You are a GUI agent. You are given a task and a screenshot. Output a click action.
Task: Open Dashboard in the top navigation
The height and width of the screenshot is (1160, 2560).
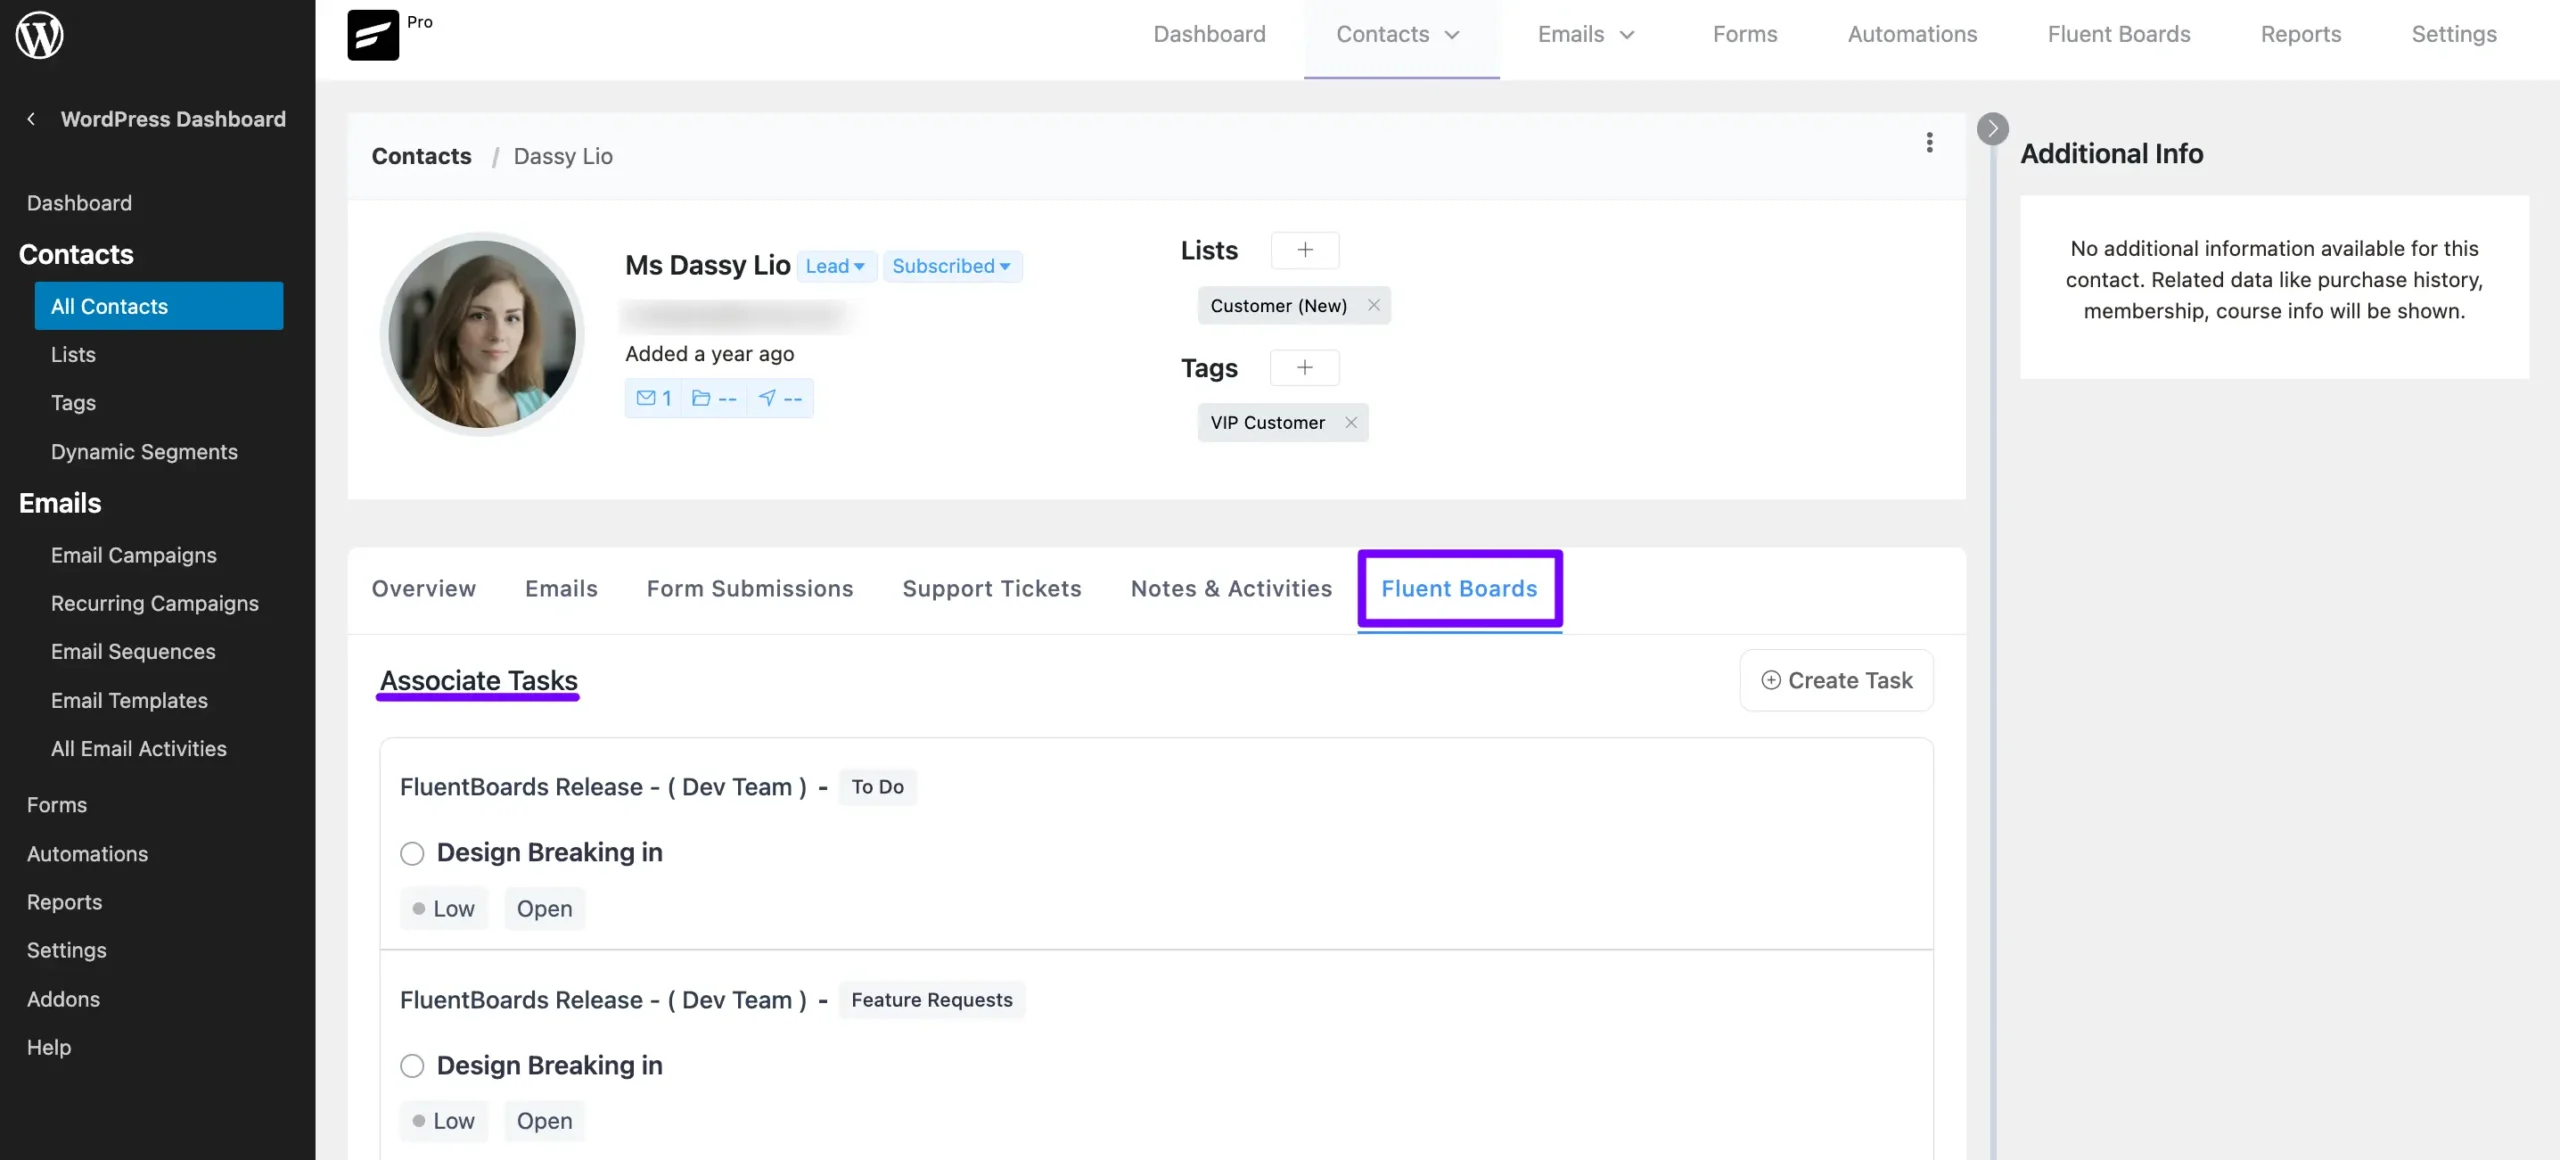(x=1209, y=35)
